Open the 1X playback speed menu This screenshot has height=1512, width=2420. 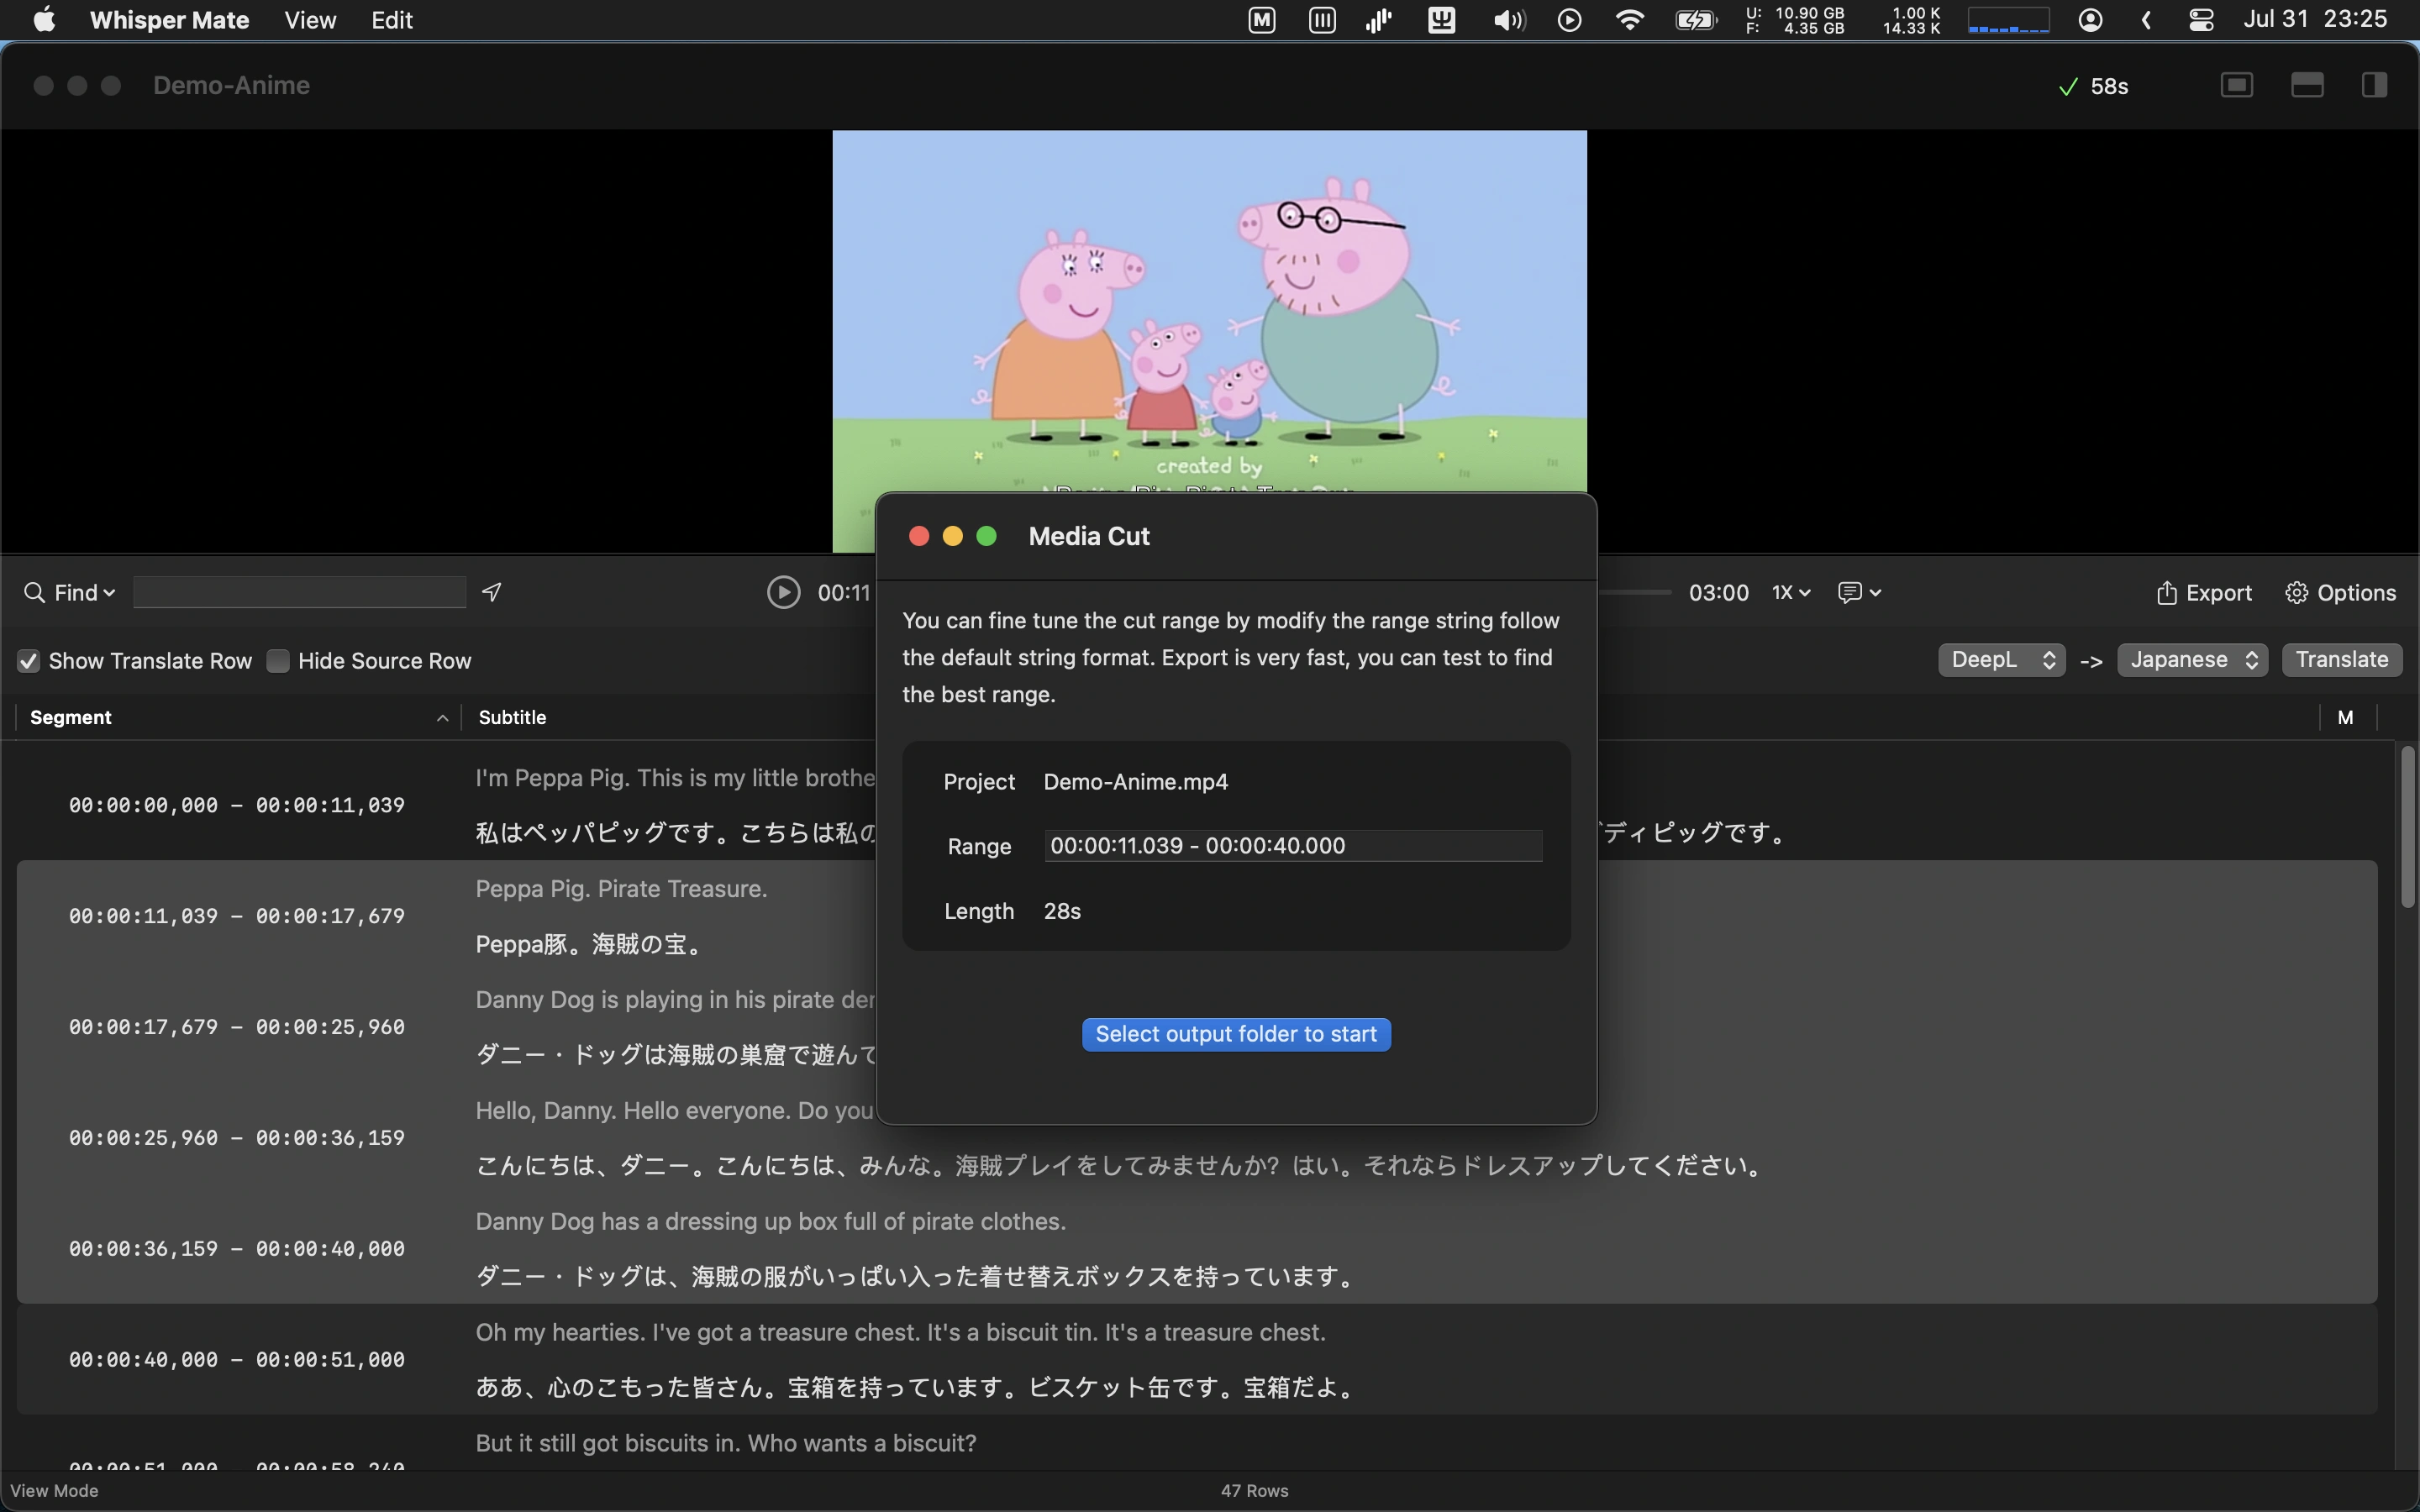[x=1790, y=592]
